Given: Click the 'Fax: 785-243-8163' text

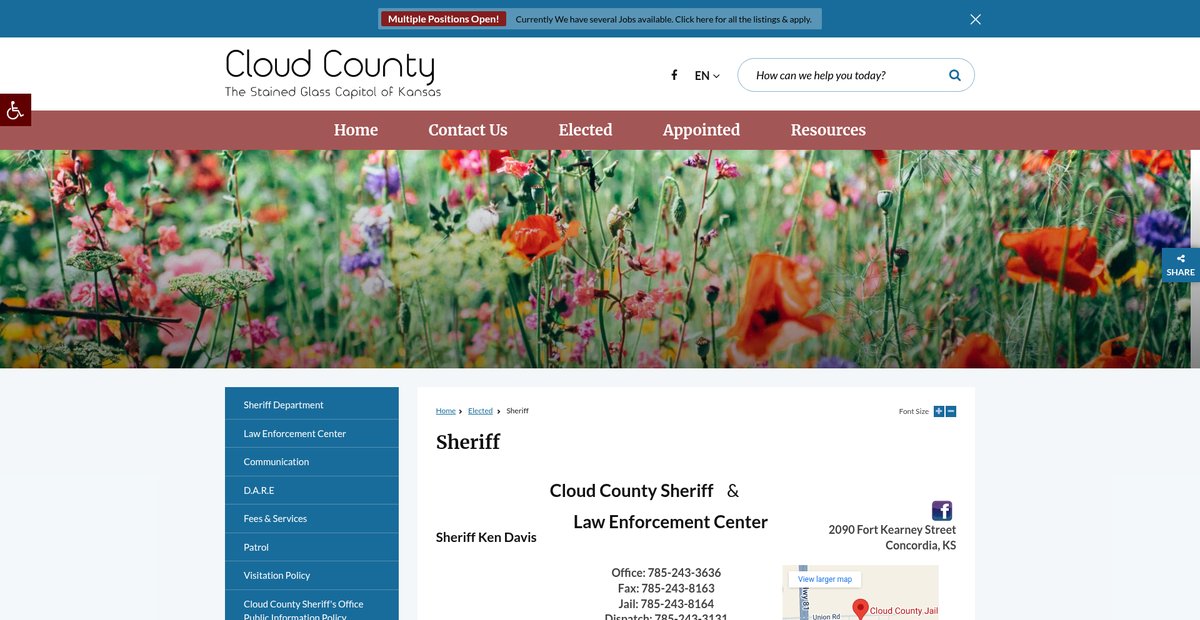Looking at the screenshot, I should tap(666, 589).
